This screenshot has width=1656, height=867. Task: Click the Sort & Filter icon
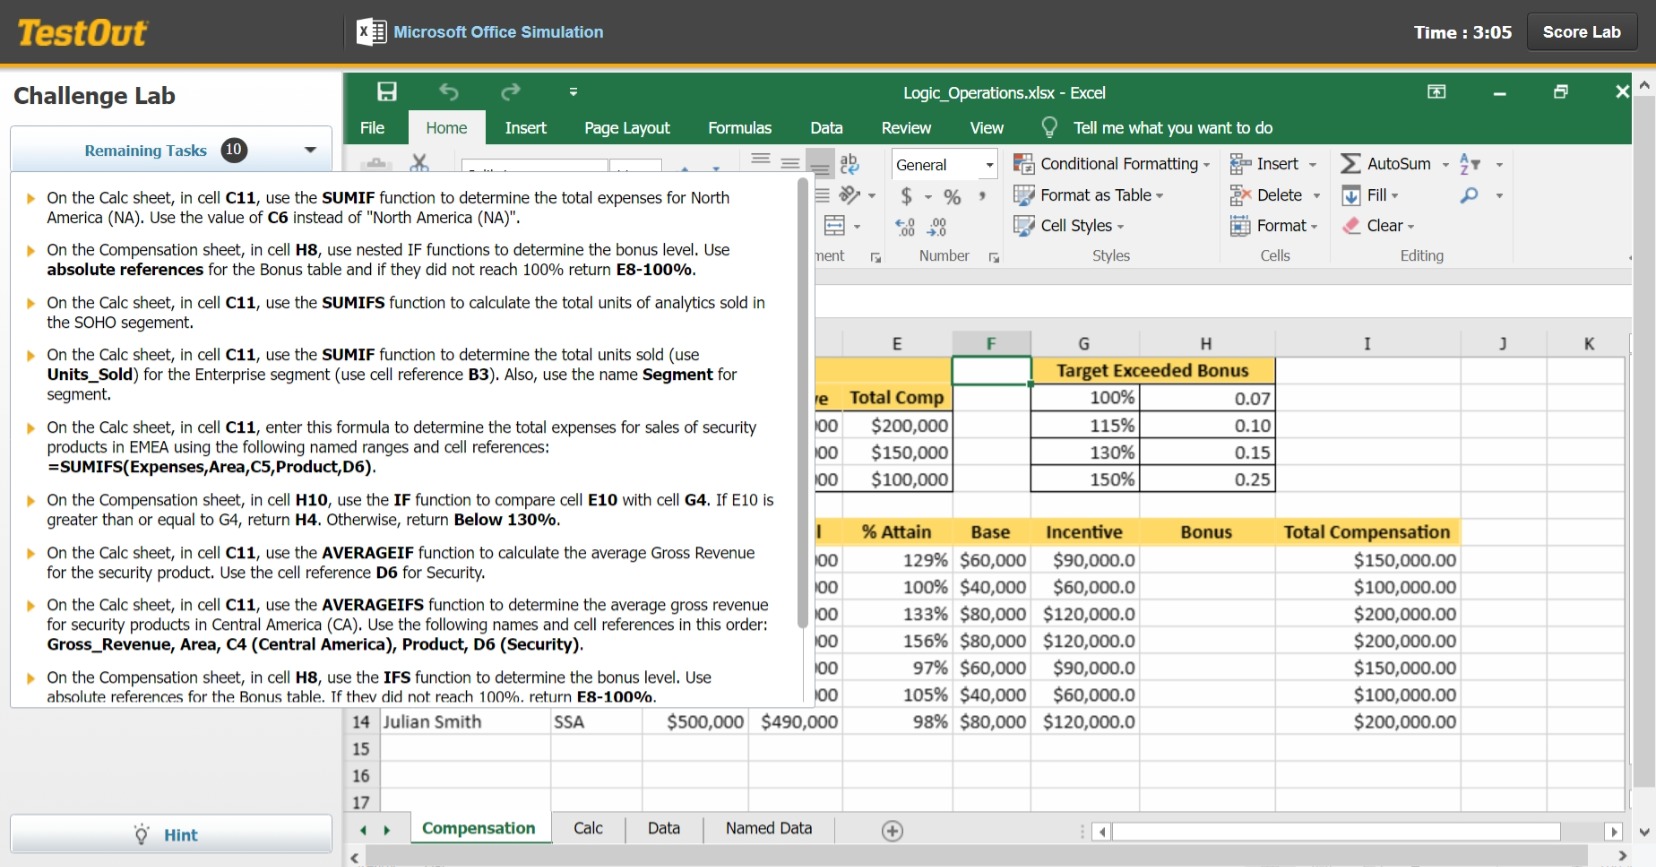[x=1469, y=164]
